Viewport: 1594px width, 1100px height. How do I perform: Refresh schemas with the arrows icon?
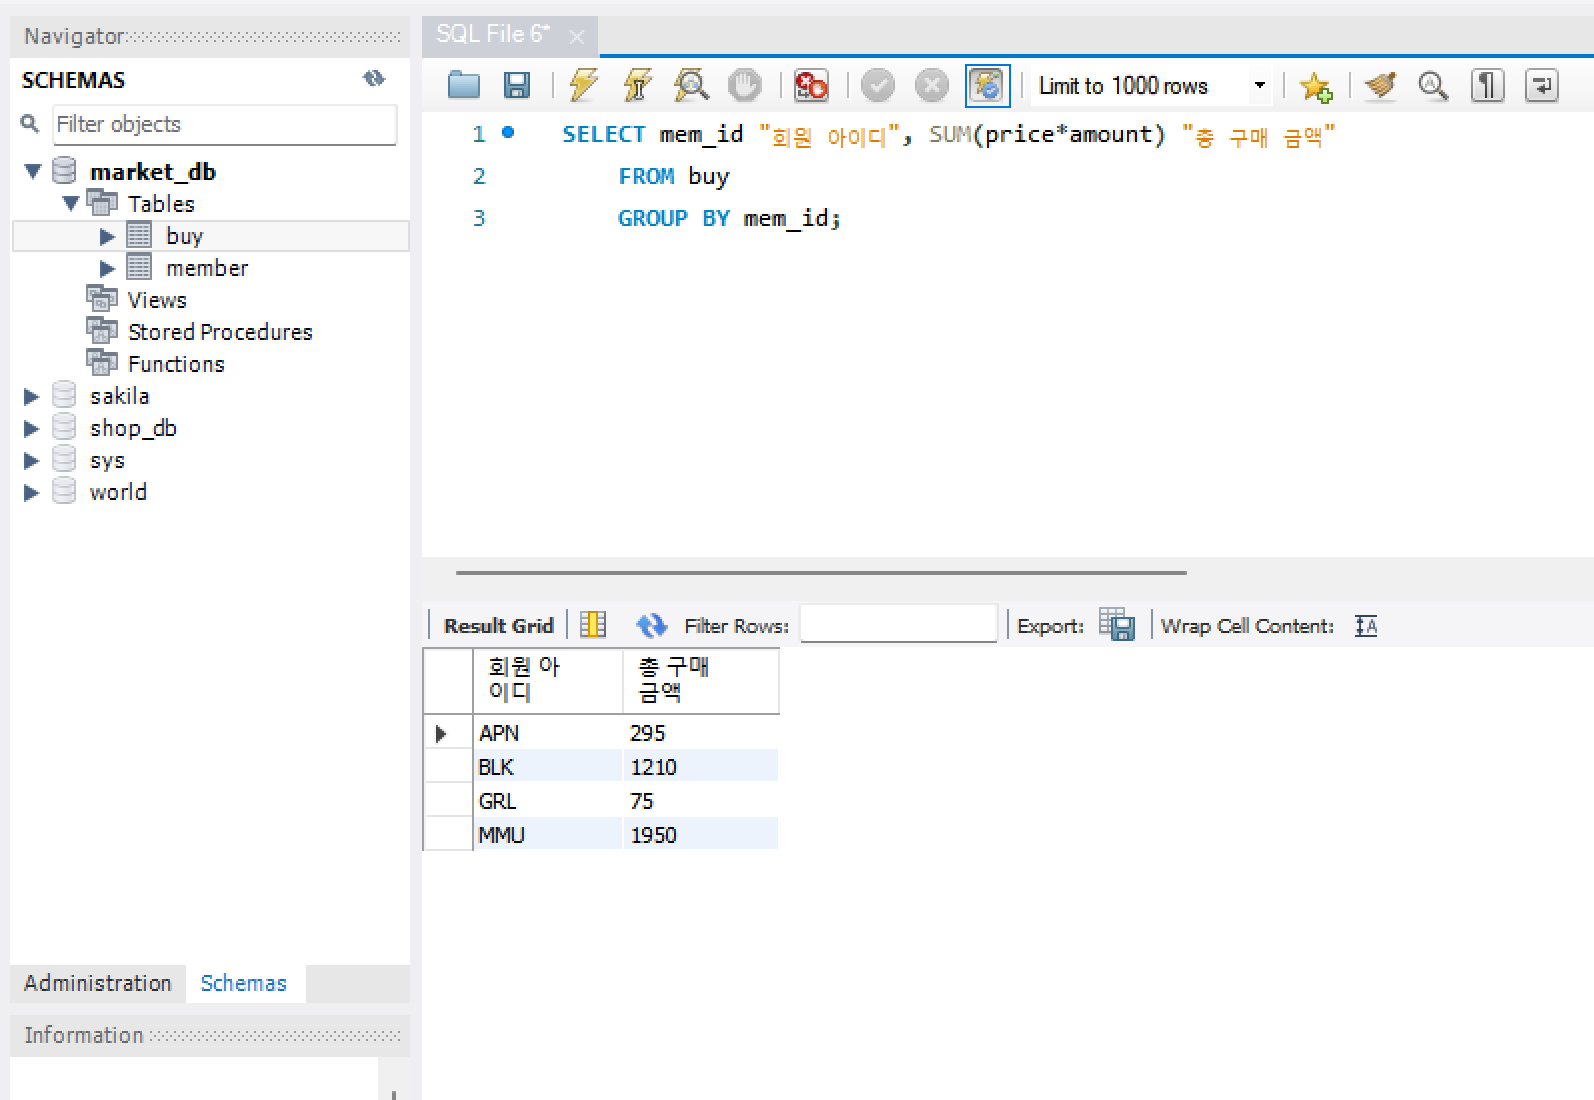tap(374, 79)
